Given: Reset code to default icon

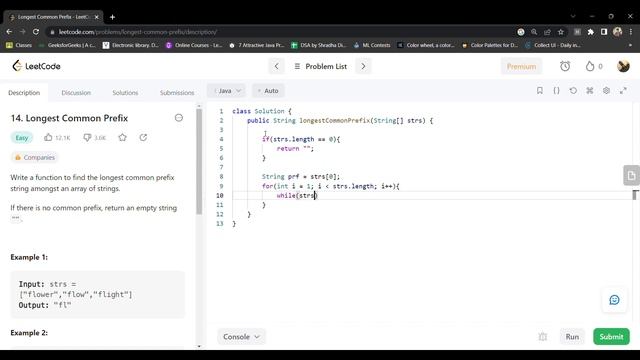Looking at the screenshot, I should click(573, 91).
